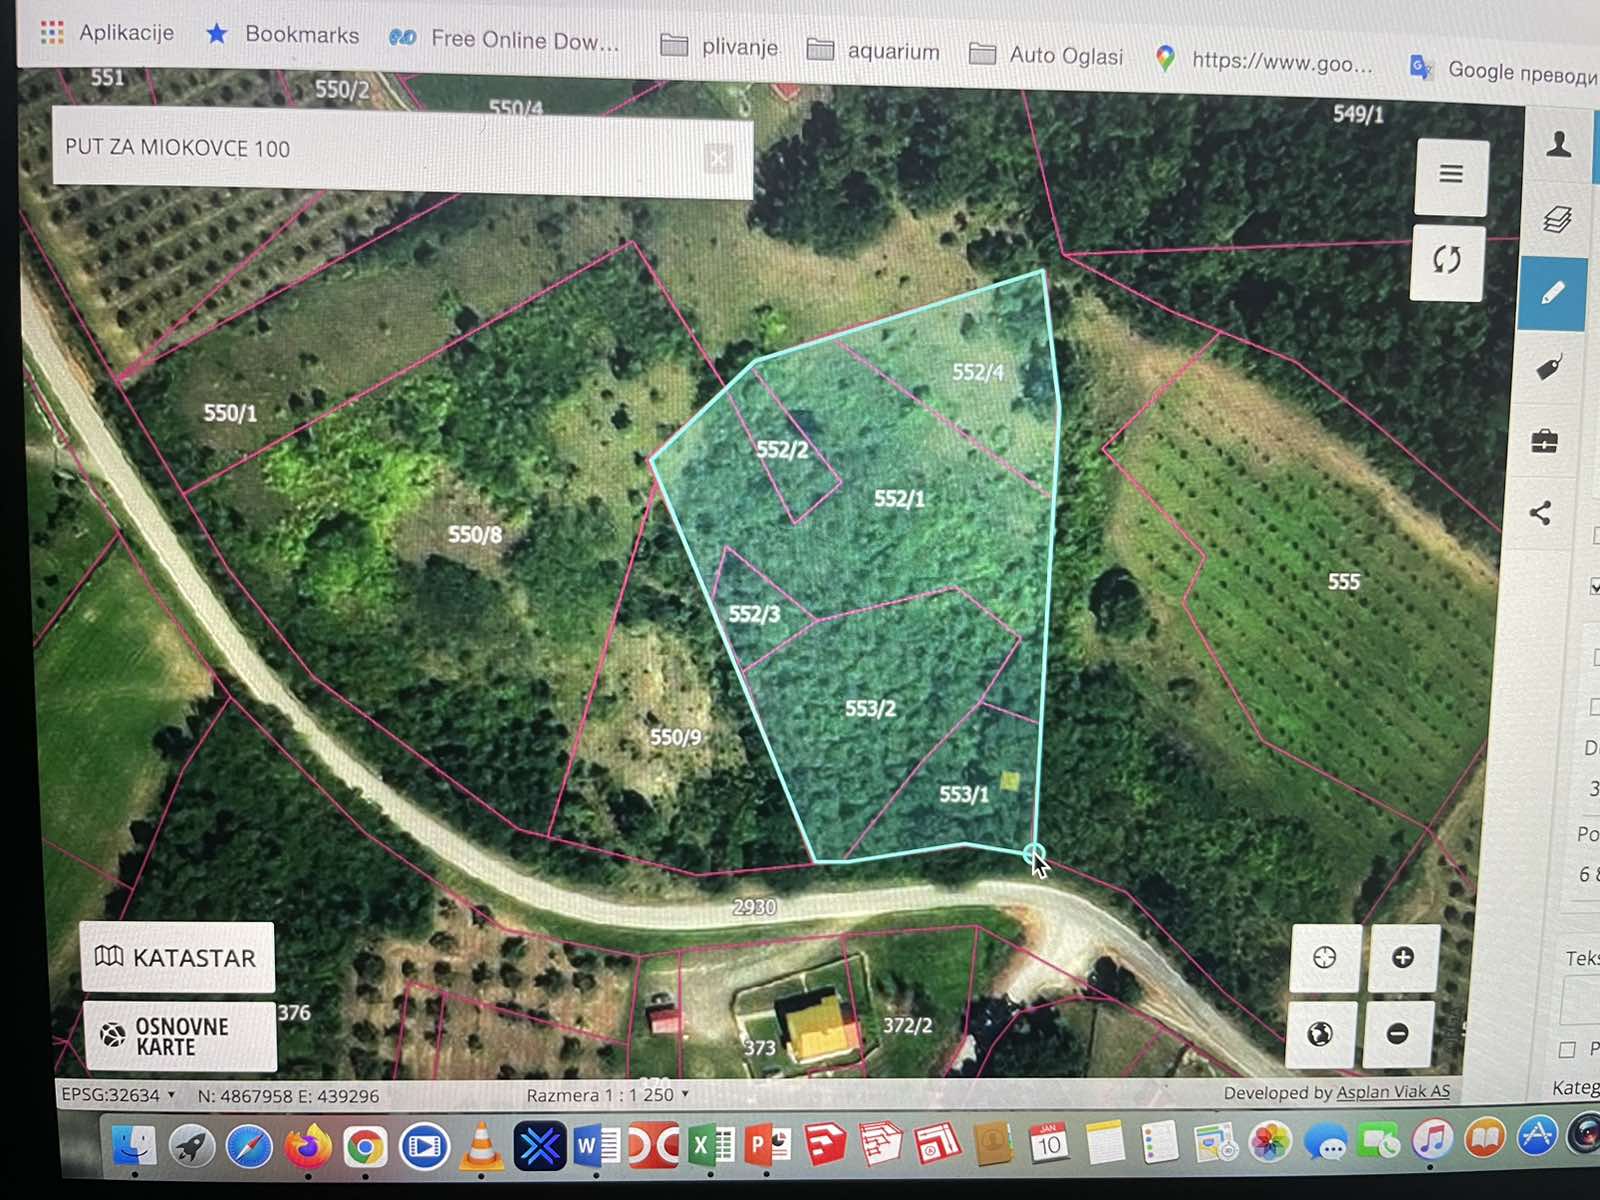The image size is (1600, 1200).
Task: Toggle the checkbox below the Tekst field
Action: point(1567,1049)
